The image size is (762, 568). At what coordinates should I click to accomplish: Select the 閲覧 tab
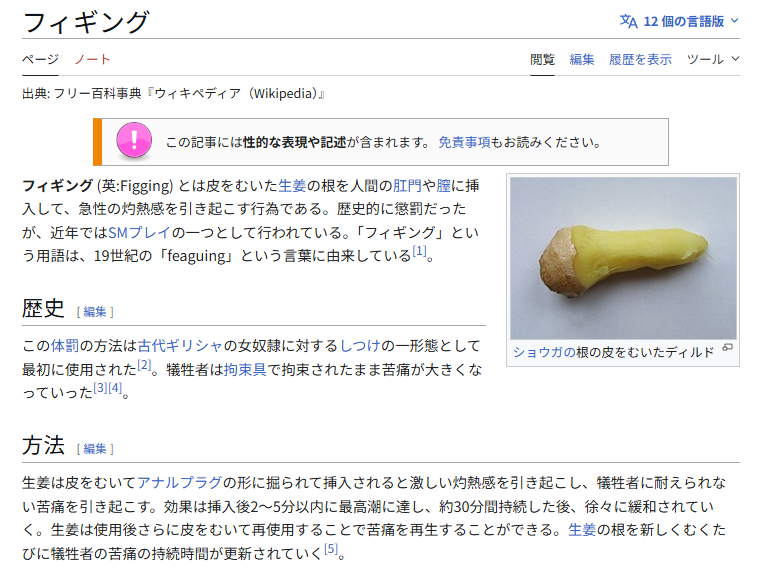[542, 59]
